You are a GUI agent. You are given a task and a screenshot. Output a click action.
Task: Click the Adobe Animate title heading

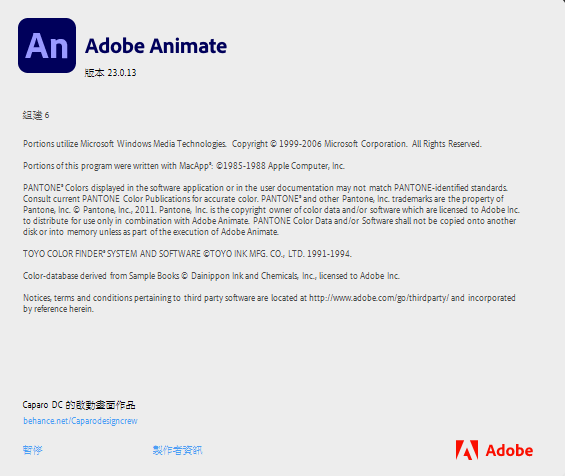point(156,46)
